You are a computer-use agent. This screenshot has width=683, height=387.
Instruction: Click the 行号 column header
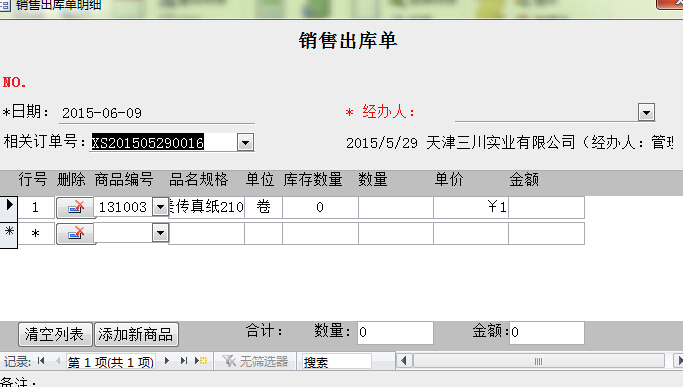click(33, 180)
